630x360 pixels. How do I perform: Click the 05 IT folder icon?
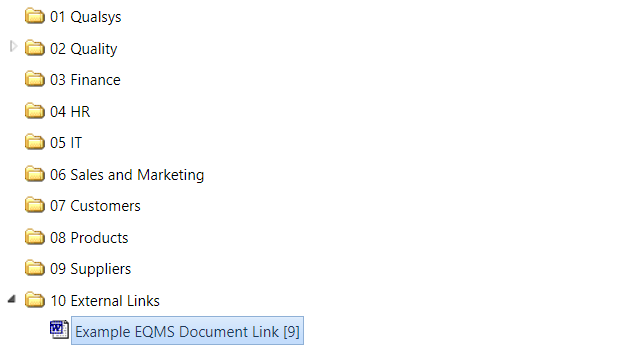35,142
